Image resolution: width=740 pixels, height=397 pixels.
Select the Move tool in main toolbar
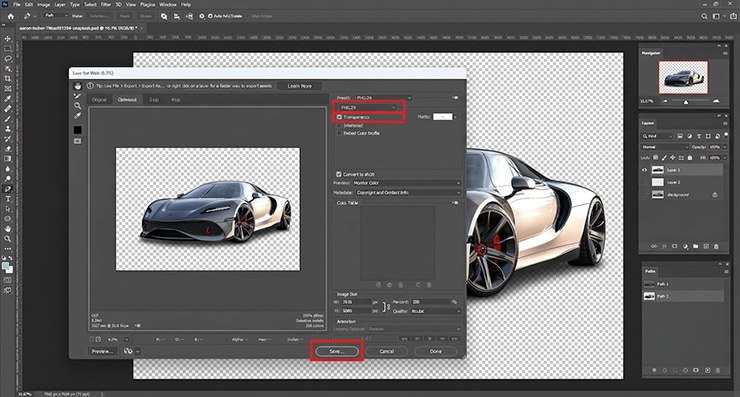[x=8, y=39]
